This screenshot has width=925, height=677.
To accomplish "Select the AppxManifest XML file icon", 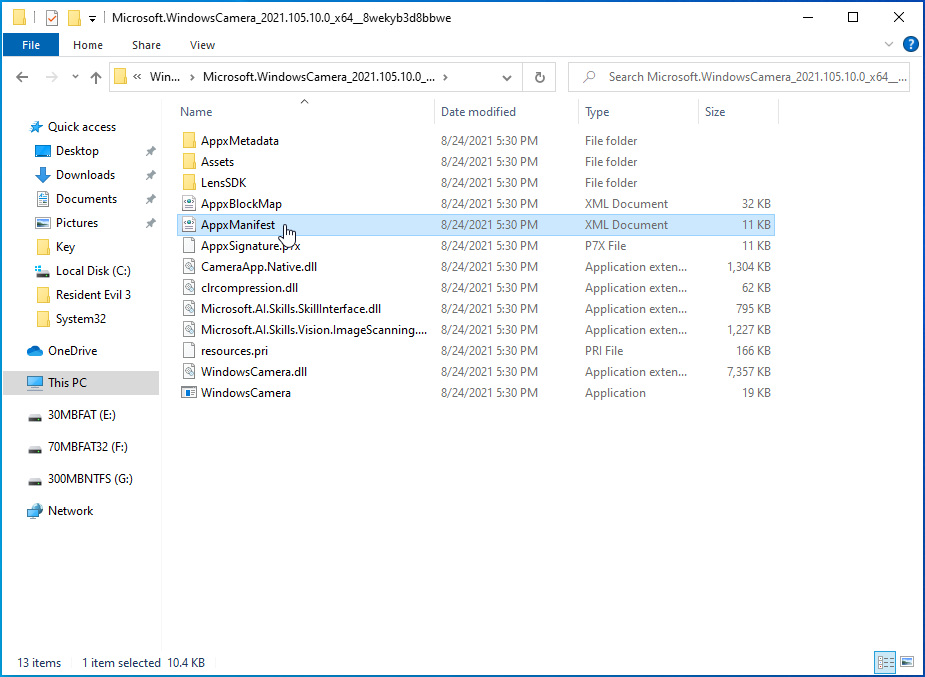I will tap(189, 225).
